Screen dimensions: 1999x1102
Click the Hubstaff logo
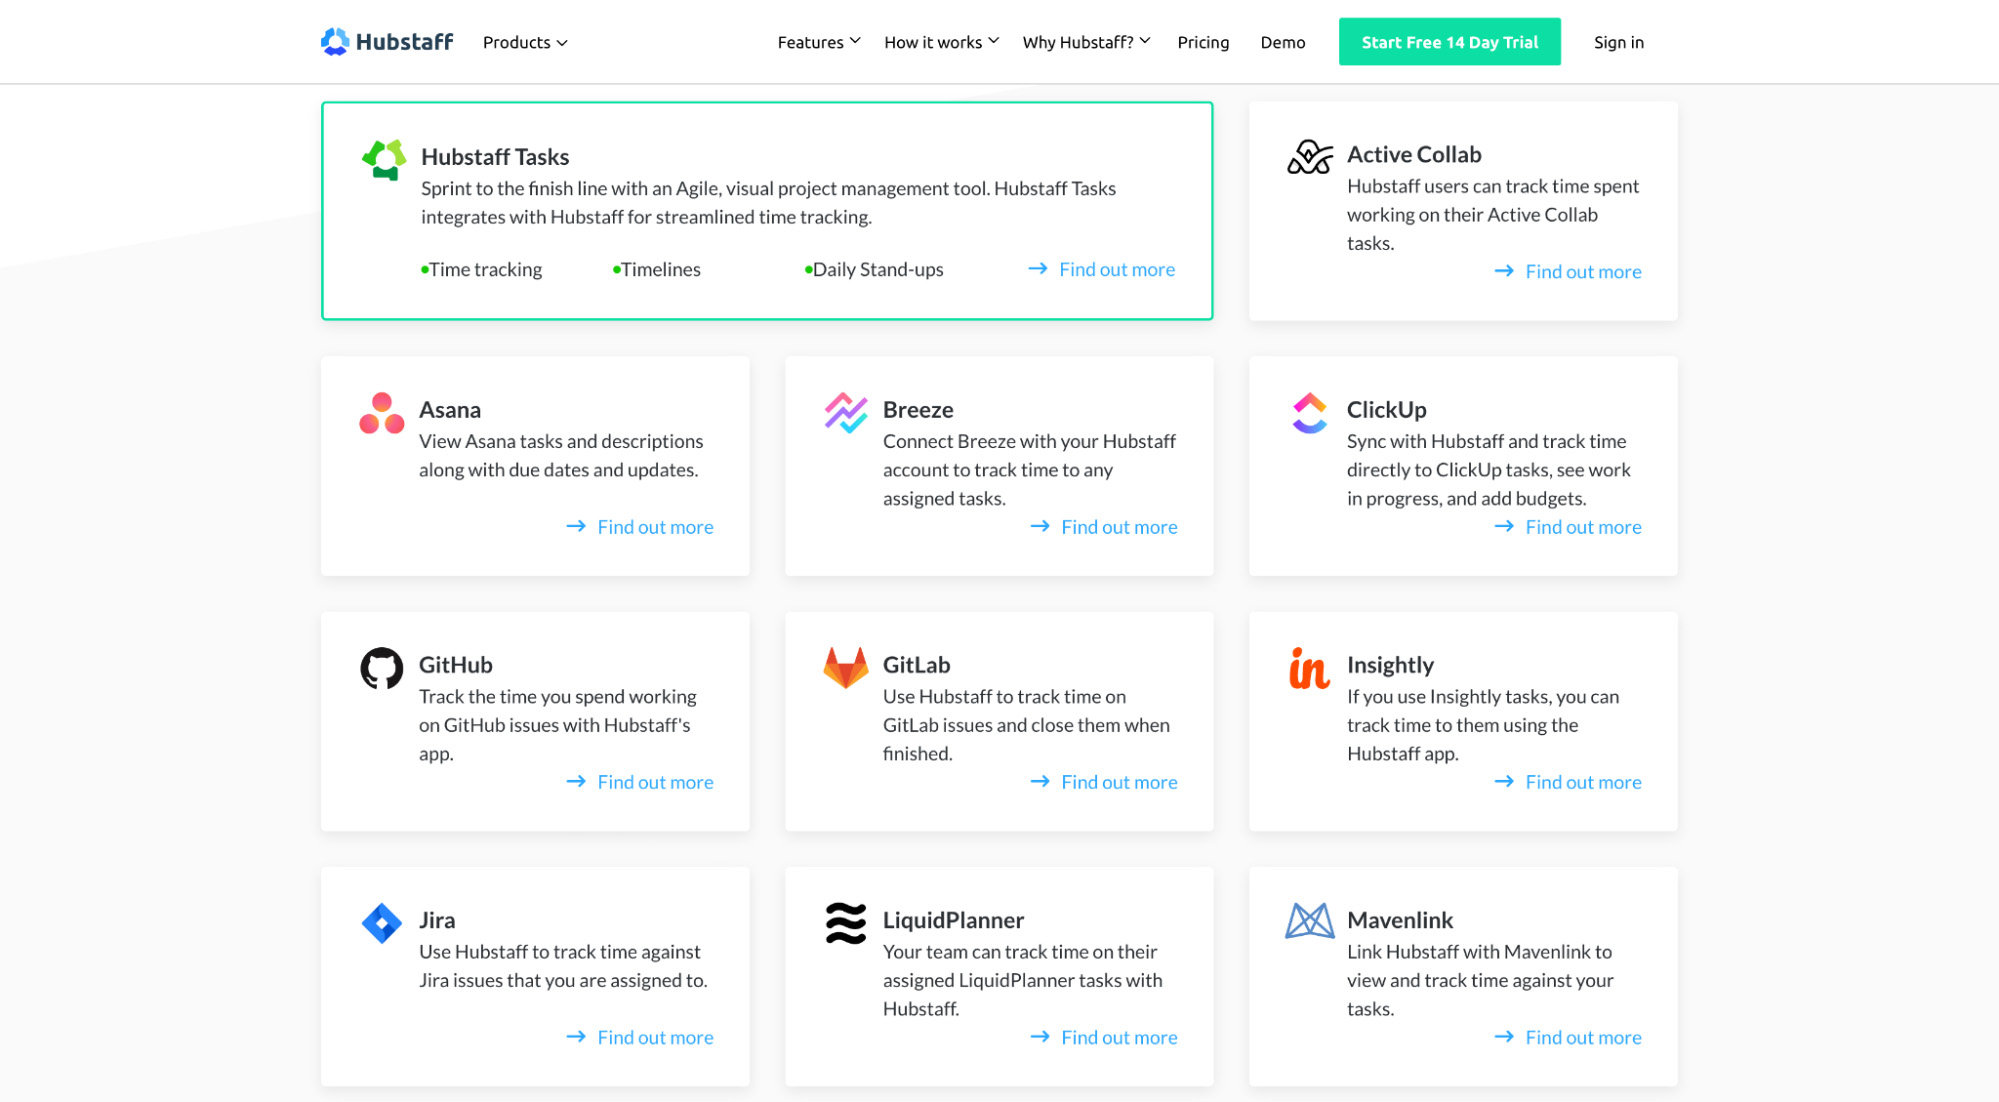386,41
